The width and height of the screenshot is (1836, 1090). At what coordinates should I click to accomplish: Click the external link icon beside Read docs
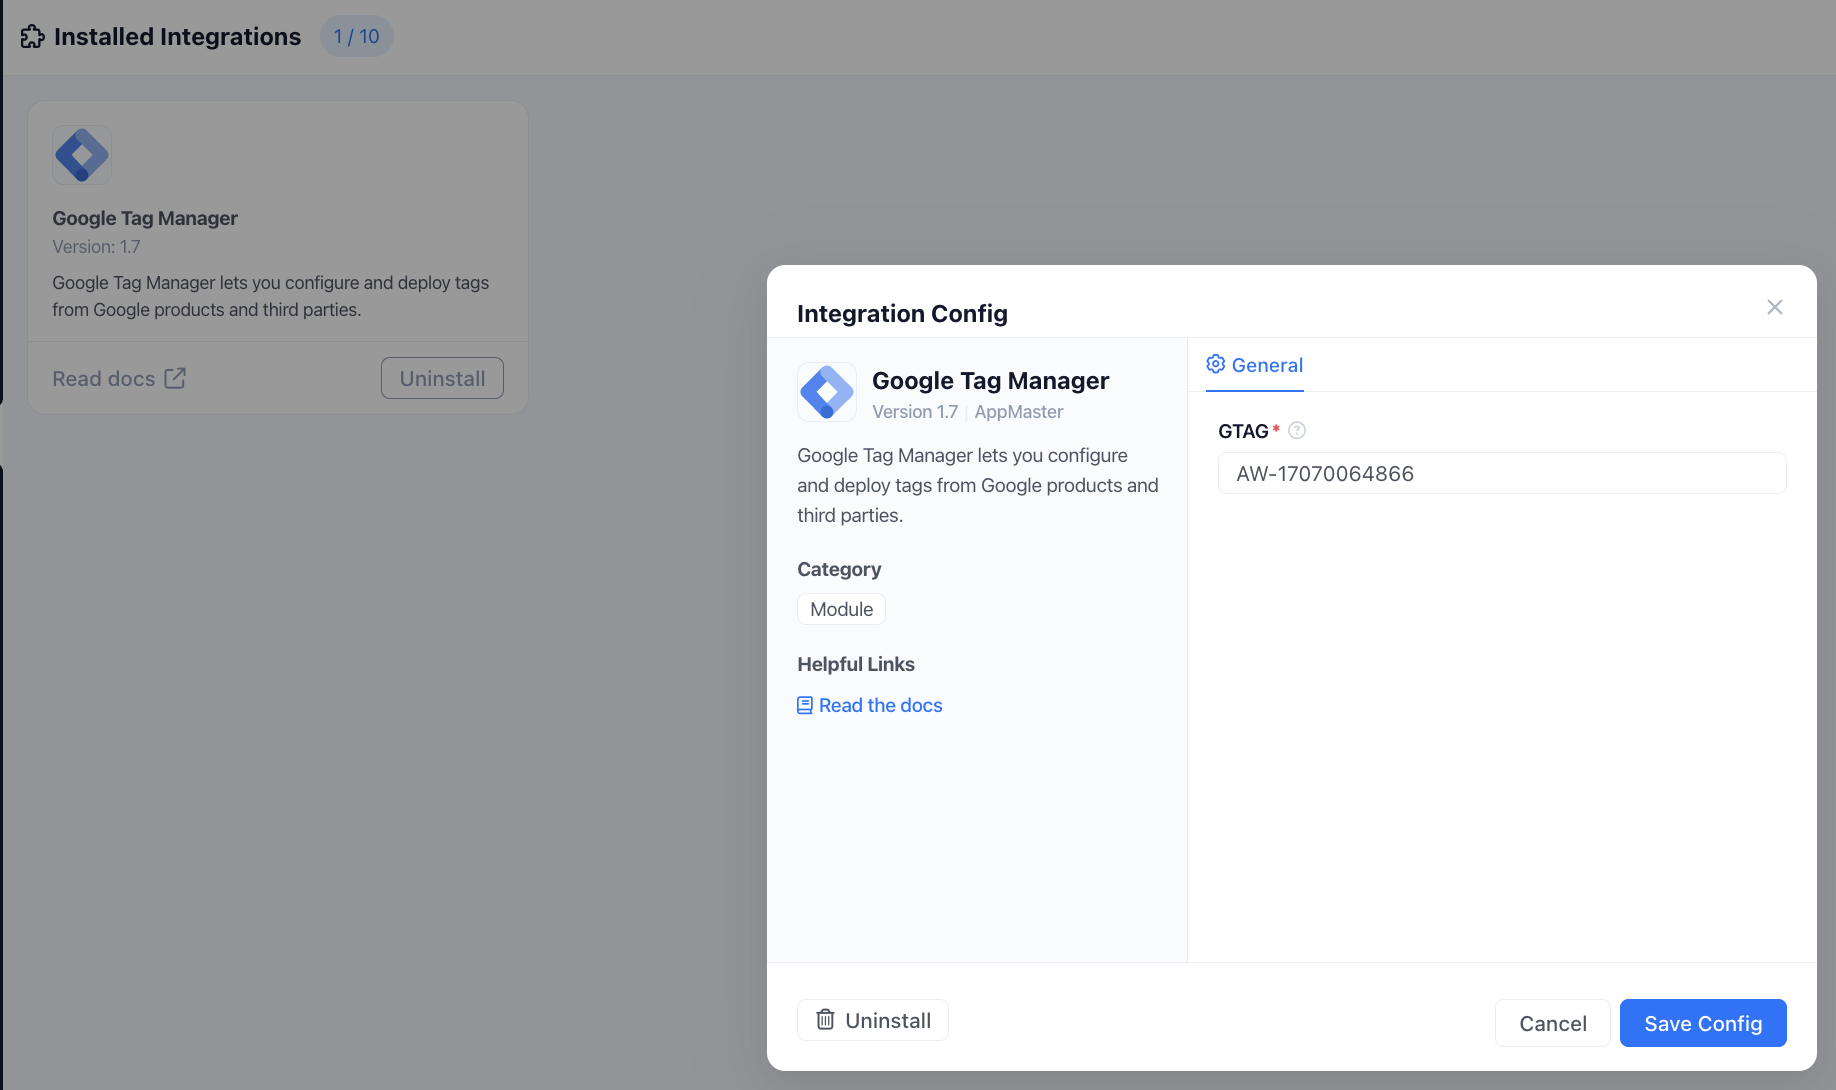click(x=175, y=378)
